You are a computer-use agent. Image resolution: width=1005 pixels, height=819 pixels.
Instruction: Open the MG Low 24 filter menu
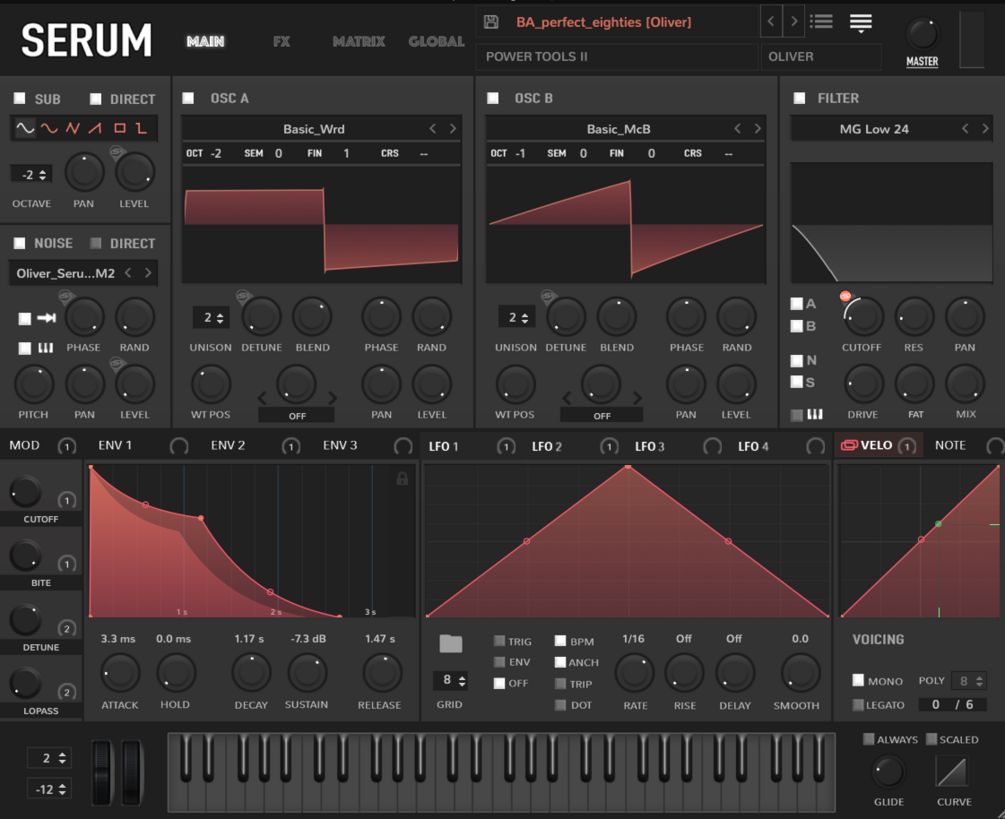pyautogui.click(x=874, y=129)
